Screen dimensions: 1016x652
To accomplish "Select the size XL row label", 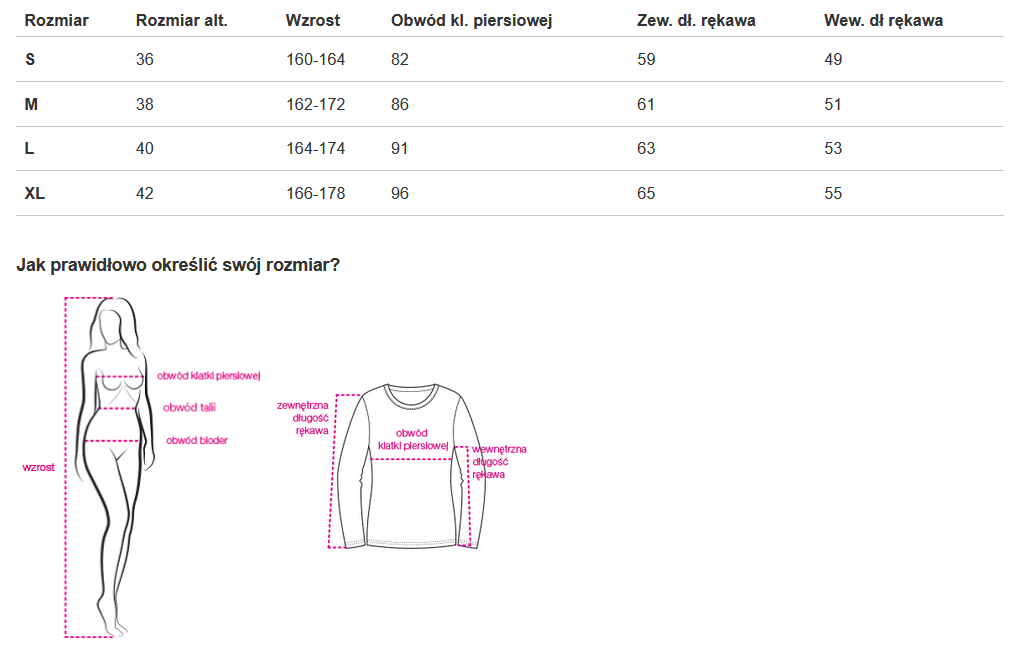I will click(35, 193).
